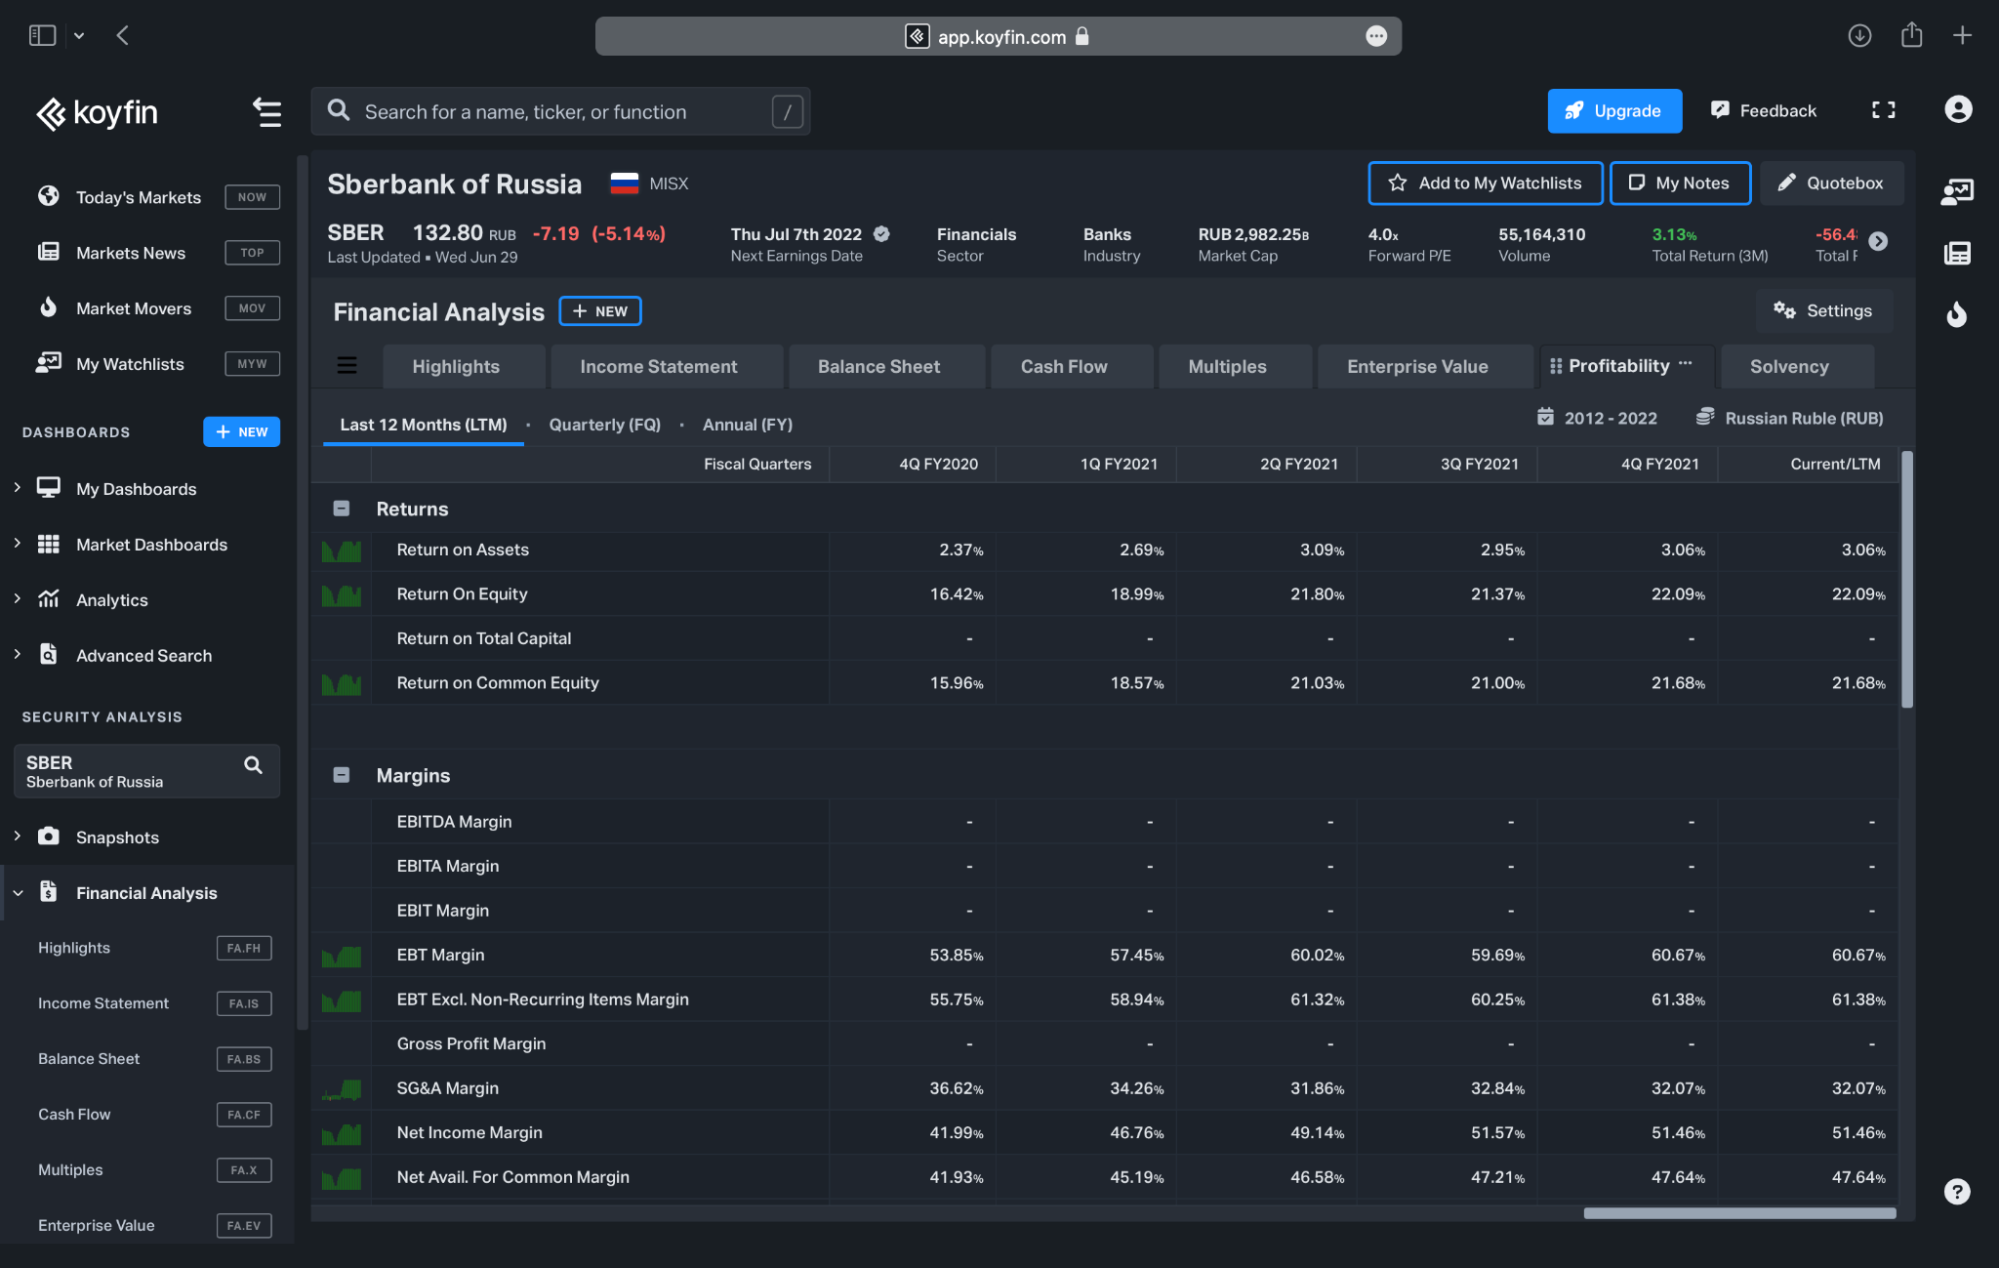This screenshot has height=1268, width=1999.
Task: Collapse the Margins section
Action: click(x=341, y=775)
